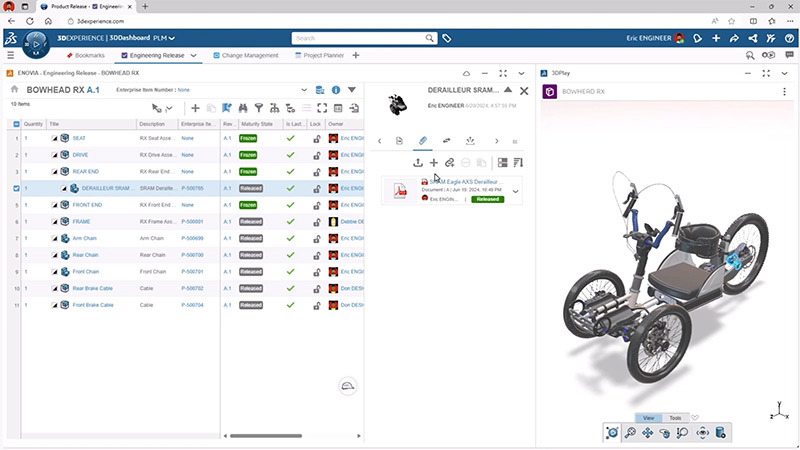
Task: Click the attach existing link icon
Action: (x=450, y=163)
